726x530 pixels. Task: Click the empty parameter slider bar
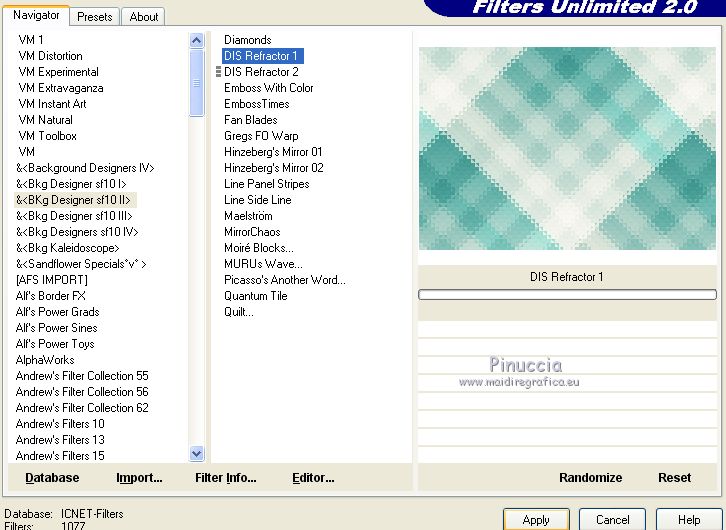tap(567, 294)
